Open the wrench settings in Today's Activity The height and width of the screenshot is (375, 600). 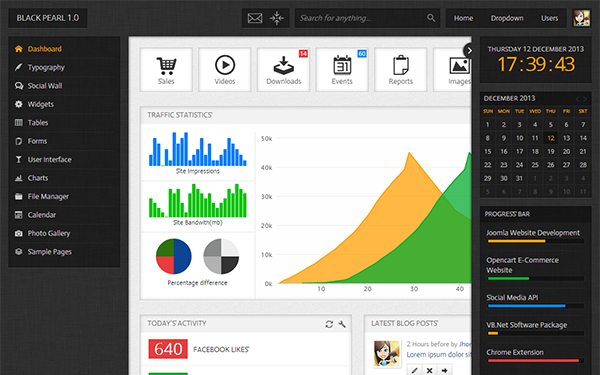(342, 324)
